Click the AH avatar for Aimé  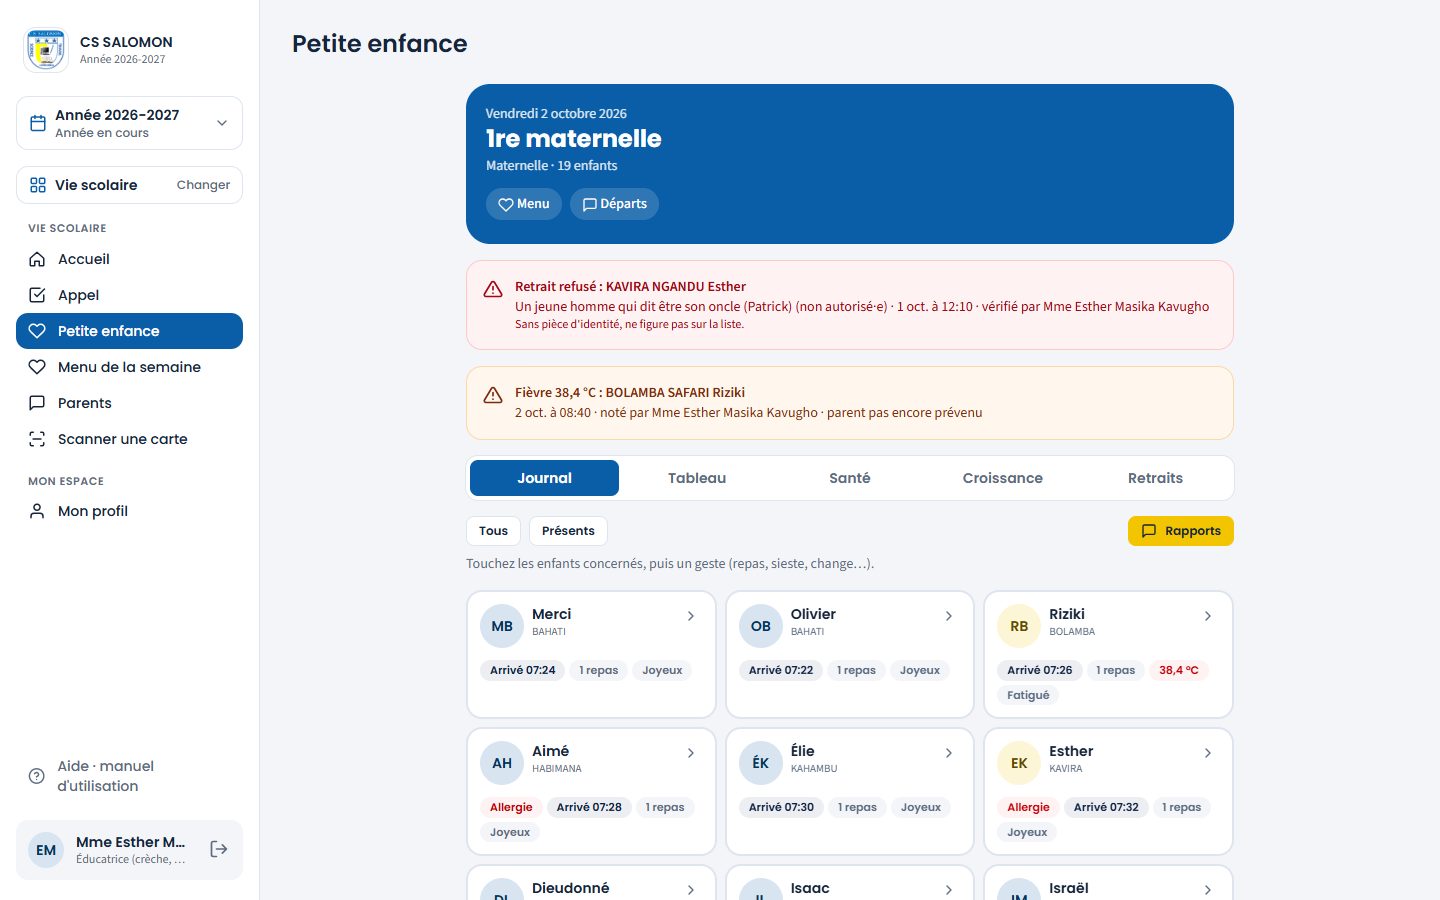click(502, 763)
